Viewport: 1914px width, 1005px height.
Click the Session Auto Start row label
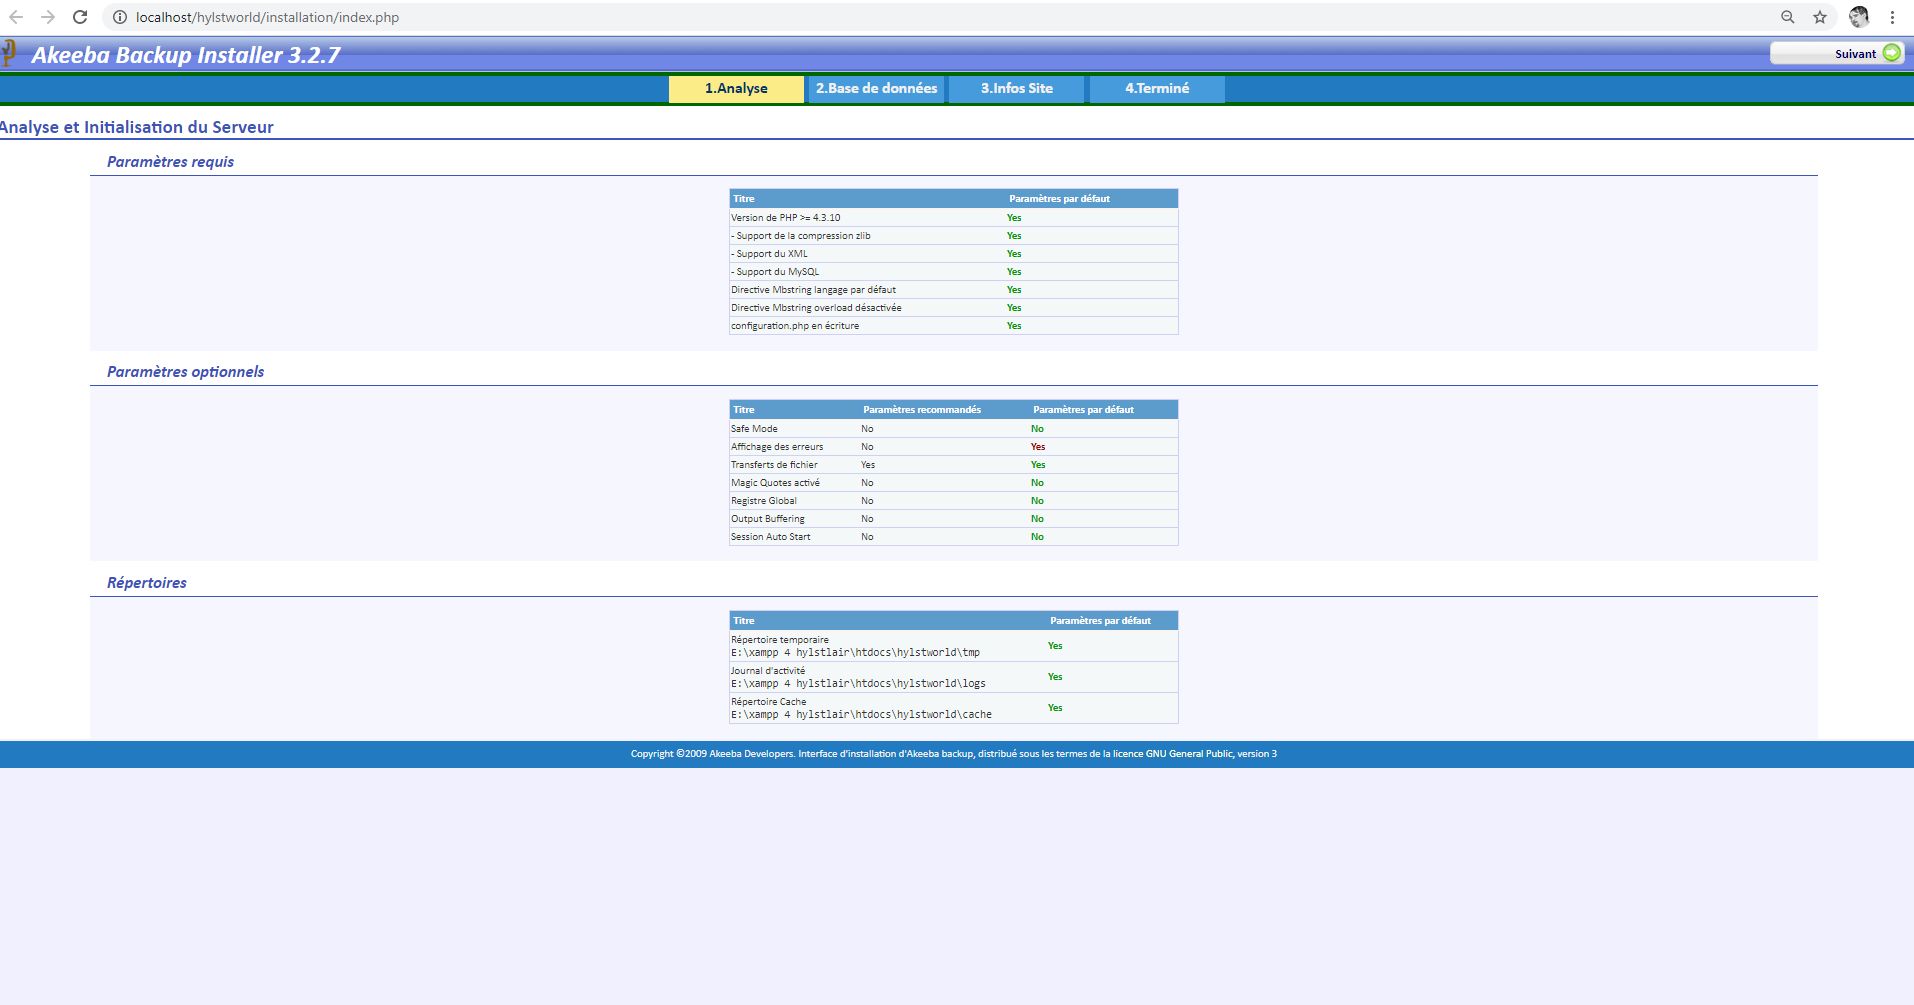771,537
